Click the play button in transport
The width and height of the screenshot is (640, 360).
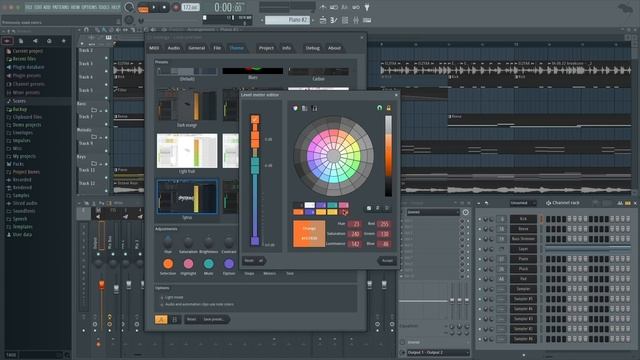(x=154, y=7)
